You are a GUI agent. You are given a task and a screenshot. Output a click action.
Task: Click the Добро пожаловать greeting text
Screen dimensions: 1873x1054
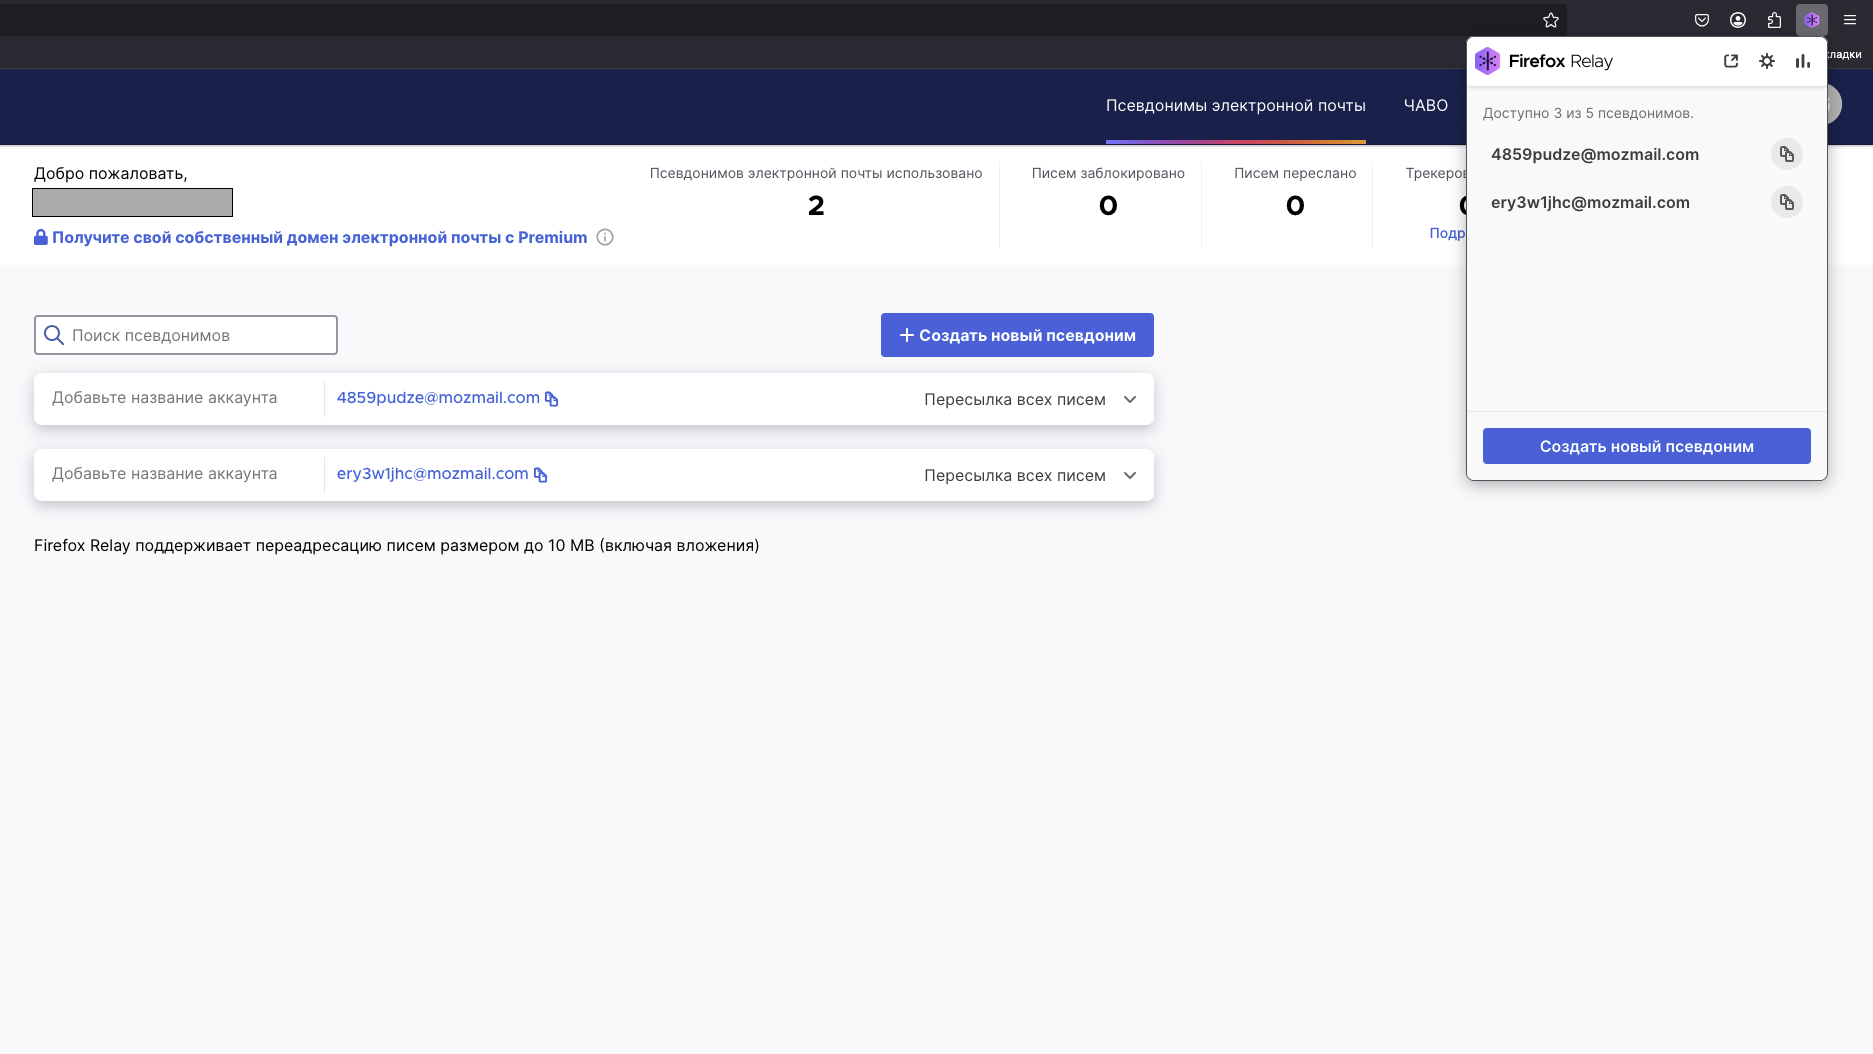point(110,173)
